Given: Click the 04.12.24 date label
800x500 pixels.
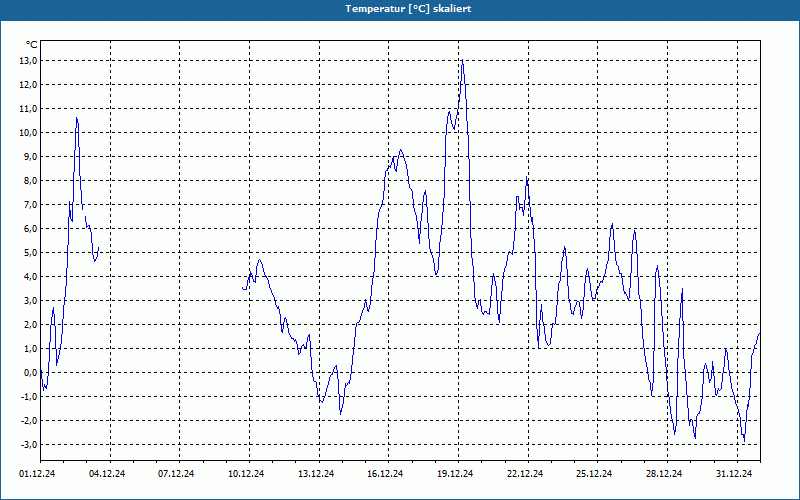Looking at the screenshot, I should click(107, 474).
